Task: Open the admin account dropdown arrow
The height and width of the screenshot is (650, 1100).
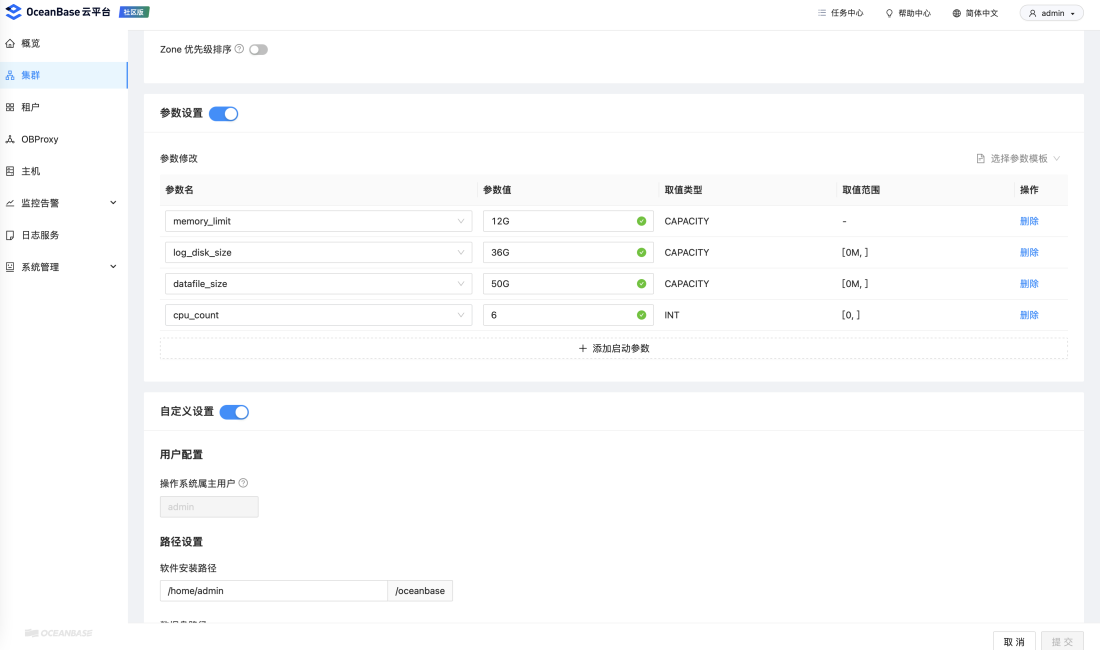Action: click(x=1073, y=14)
